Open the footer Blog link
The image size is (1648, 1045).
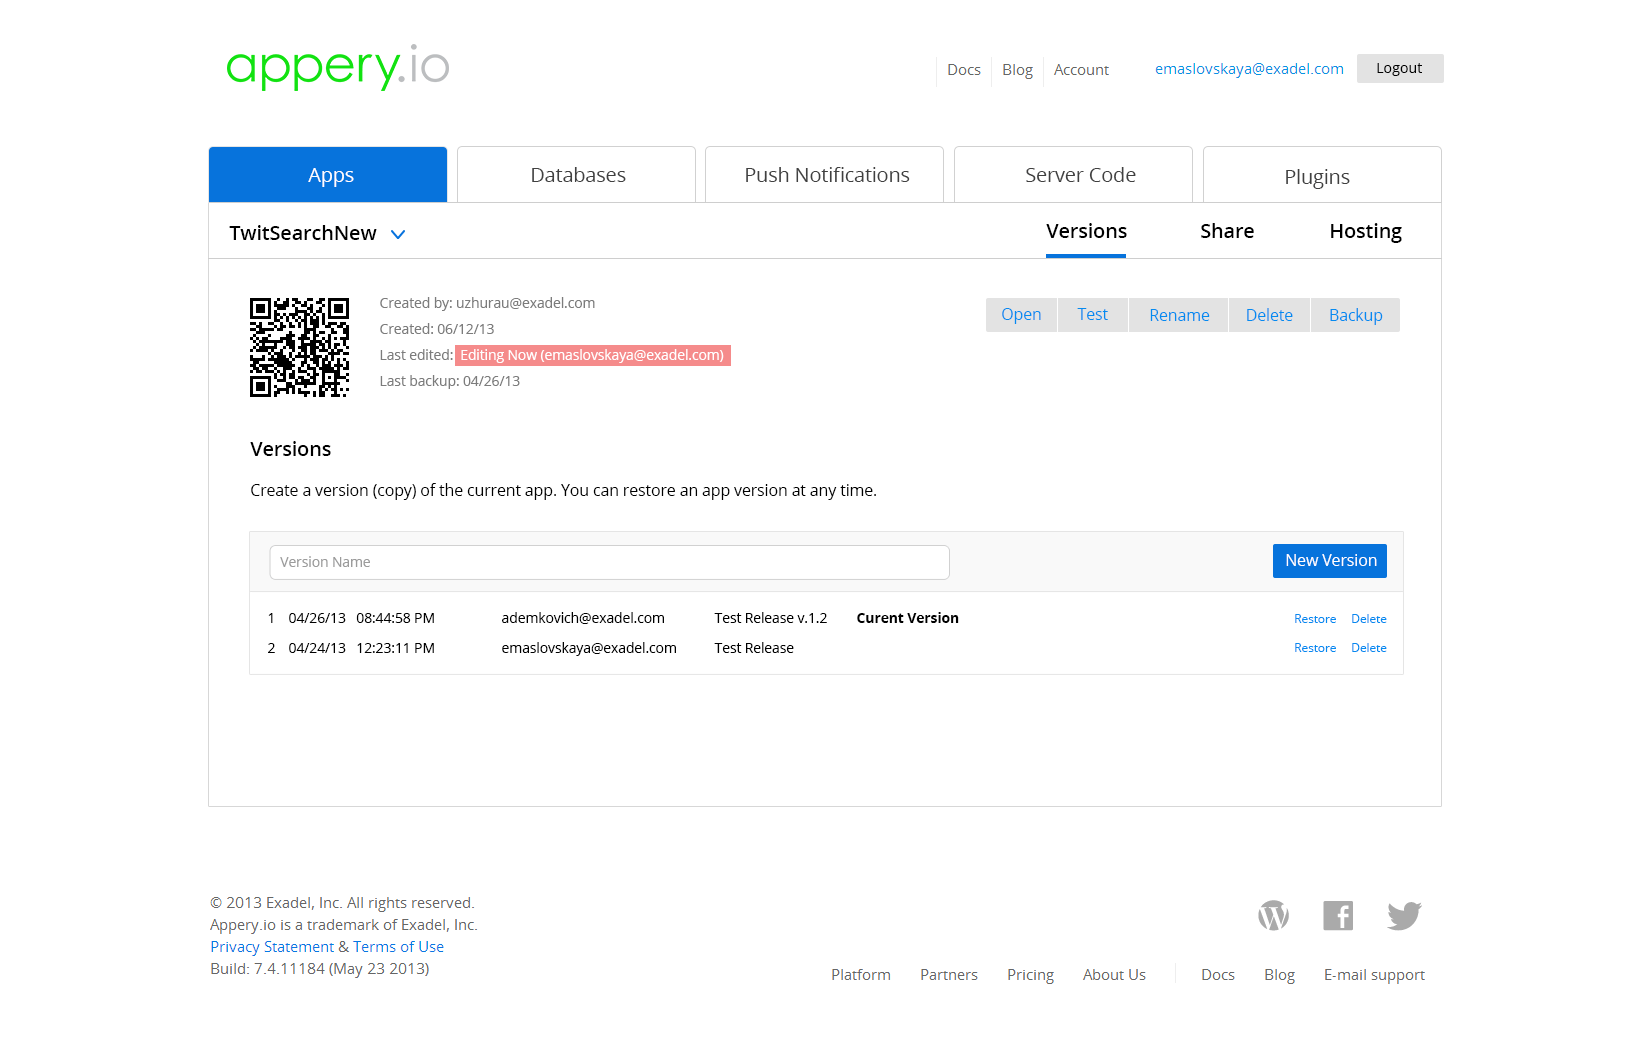[1279, 975]
